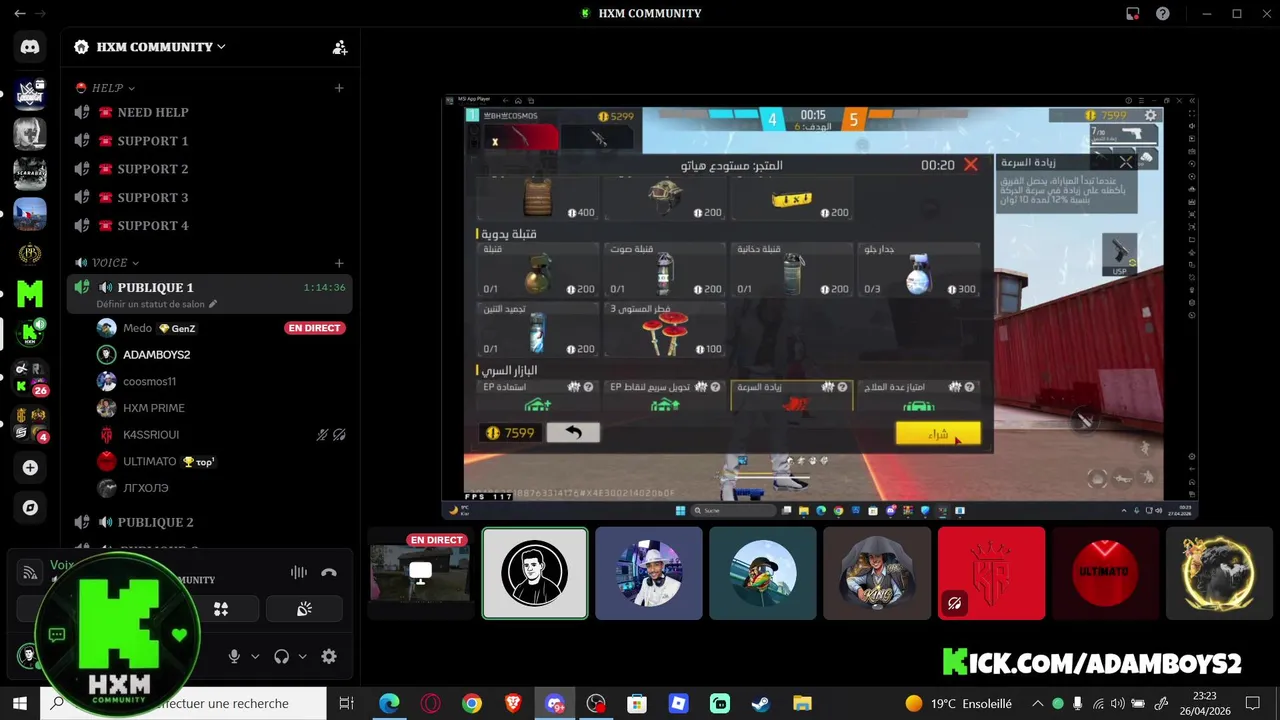Click the voice connection status icon
Screen dimensions: 1280x720
(31, 573)
